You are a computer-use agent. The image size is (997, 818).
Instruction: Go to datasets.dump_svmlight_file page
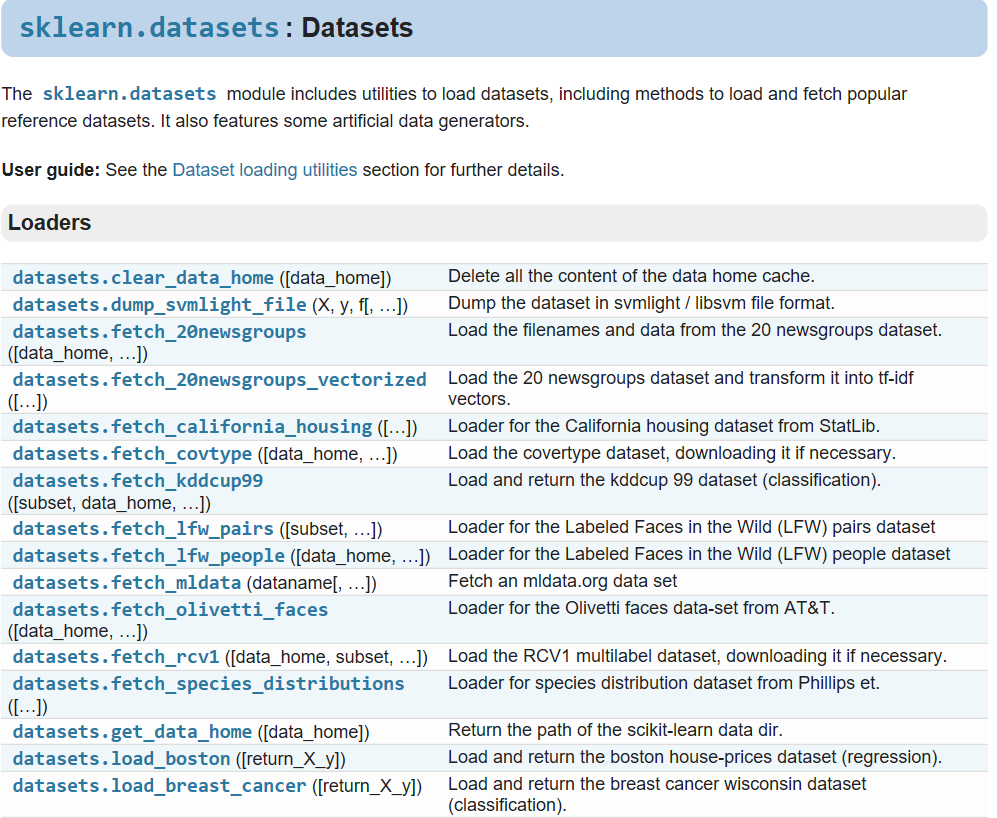[159, 304]
